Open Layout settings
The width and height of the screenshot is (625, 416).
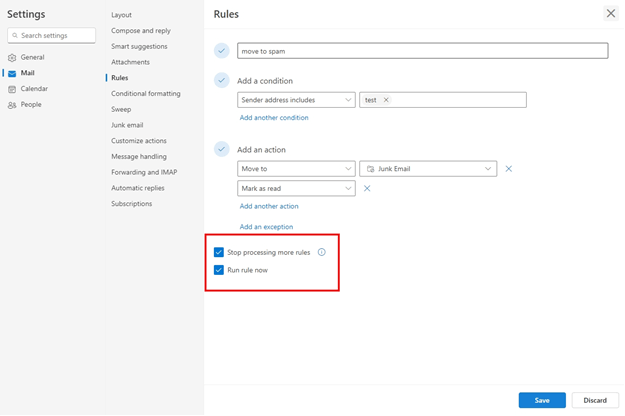(x=122, y=15)
